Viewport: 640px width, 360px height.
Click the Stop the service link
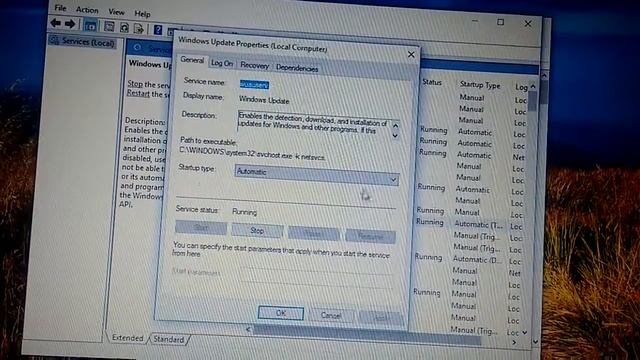135,84
